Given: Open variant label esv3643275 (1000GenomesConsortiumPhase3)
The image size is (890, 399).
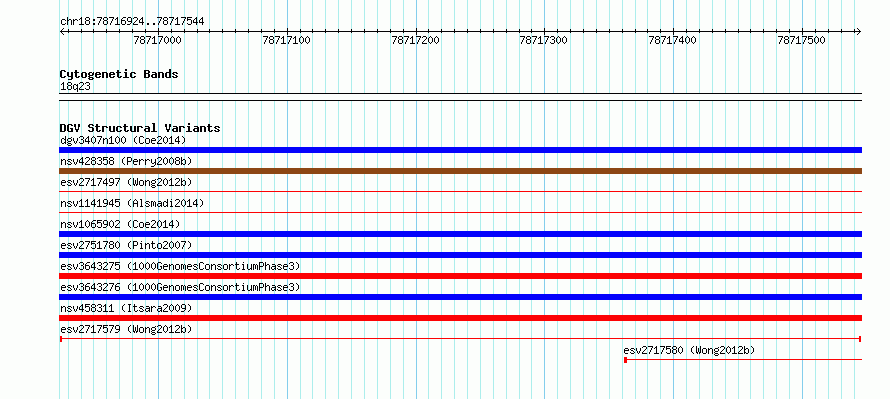Looking at the screenshot, I should 180,266.
